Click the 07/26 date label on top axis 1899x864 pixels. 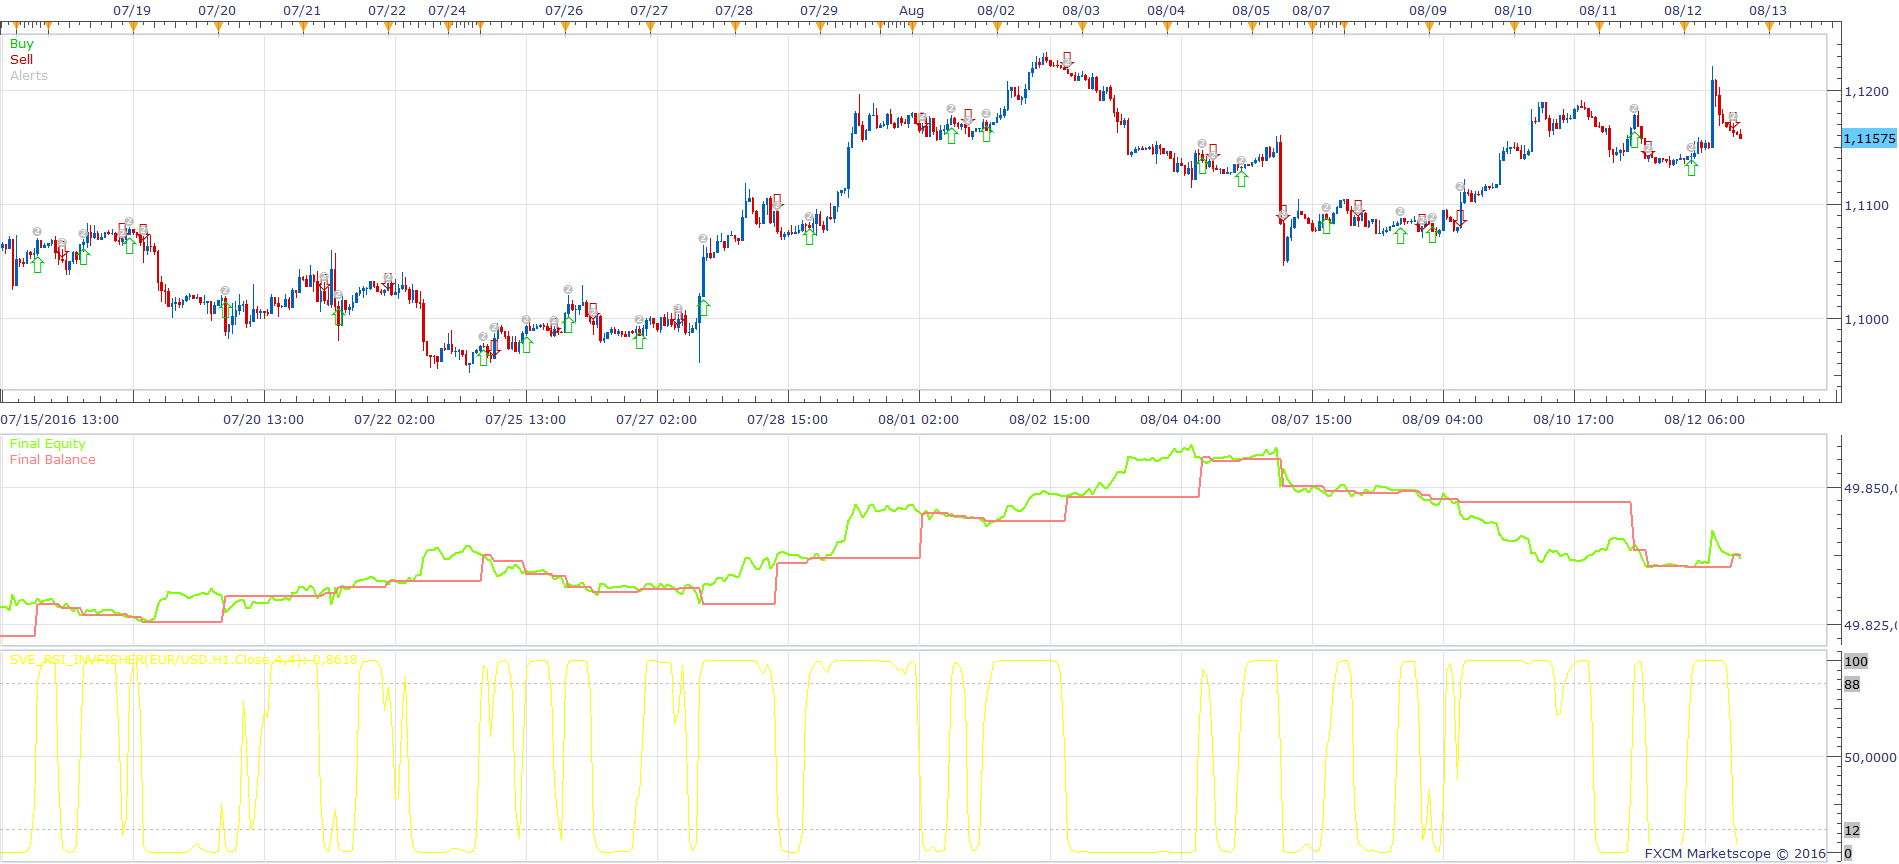(x=564, y=11)
